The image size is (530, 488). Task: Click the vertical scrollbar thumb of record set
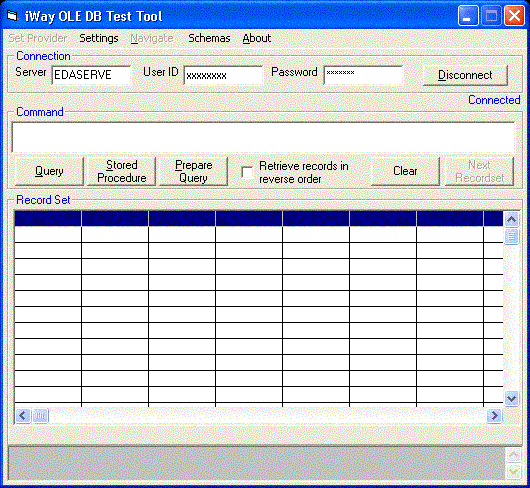pyautogui.click(x=511, y=236)
